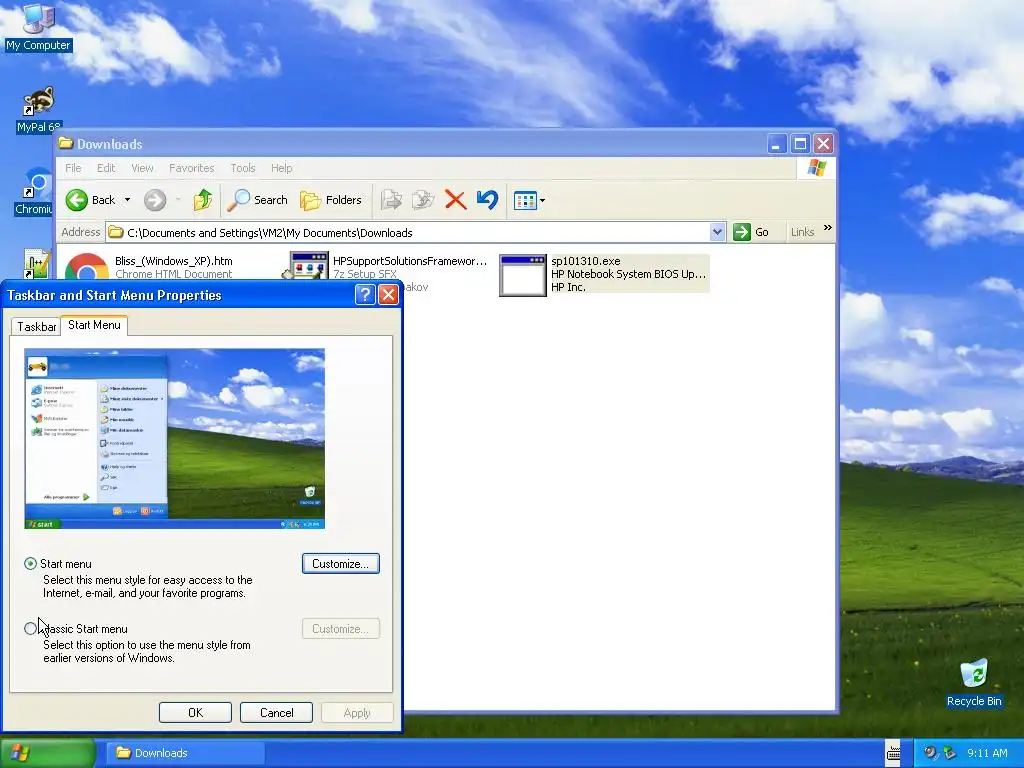Click the Undo toolbar icon
Screen dimensions: 1024x768
point(487,200)
